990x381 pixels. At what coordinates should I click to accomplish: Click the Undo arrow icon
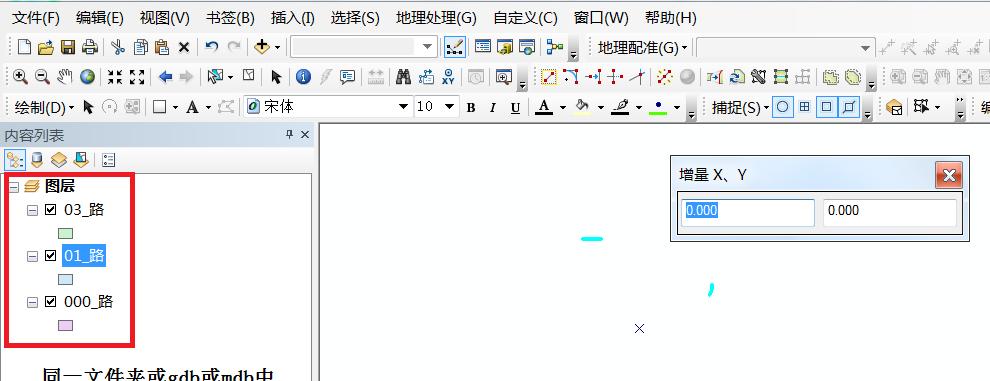click(x=212, y=47)
